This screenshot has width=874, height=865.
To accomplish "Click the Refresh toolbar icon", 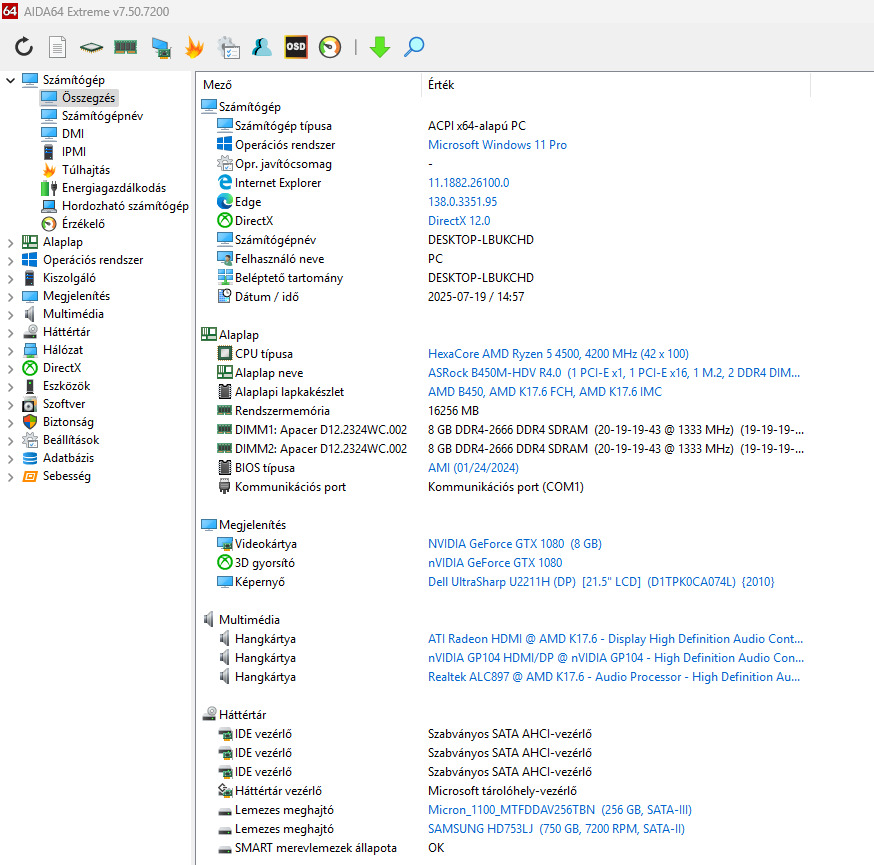I will pyautogui.click(x=23, y=47).
